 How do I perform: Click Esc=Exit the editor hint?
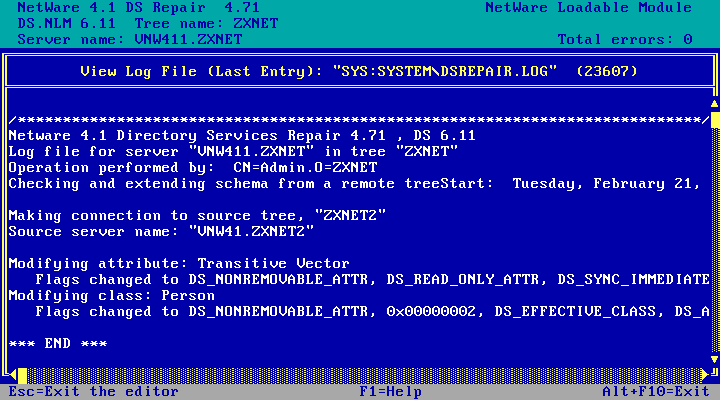[x=94, y=391]
